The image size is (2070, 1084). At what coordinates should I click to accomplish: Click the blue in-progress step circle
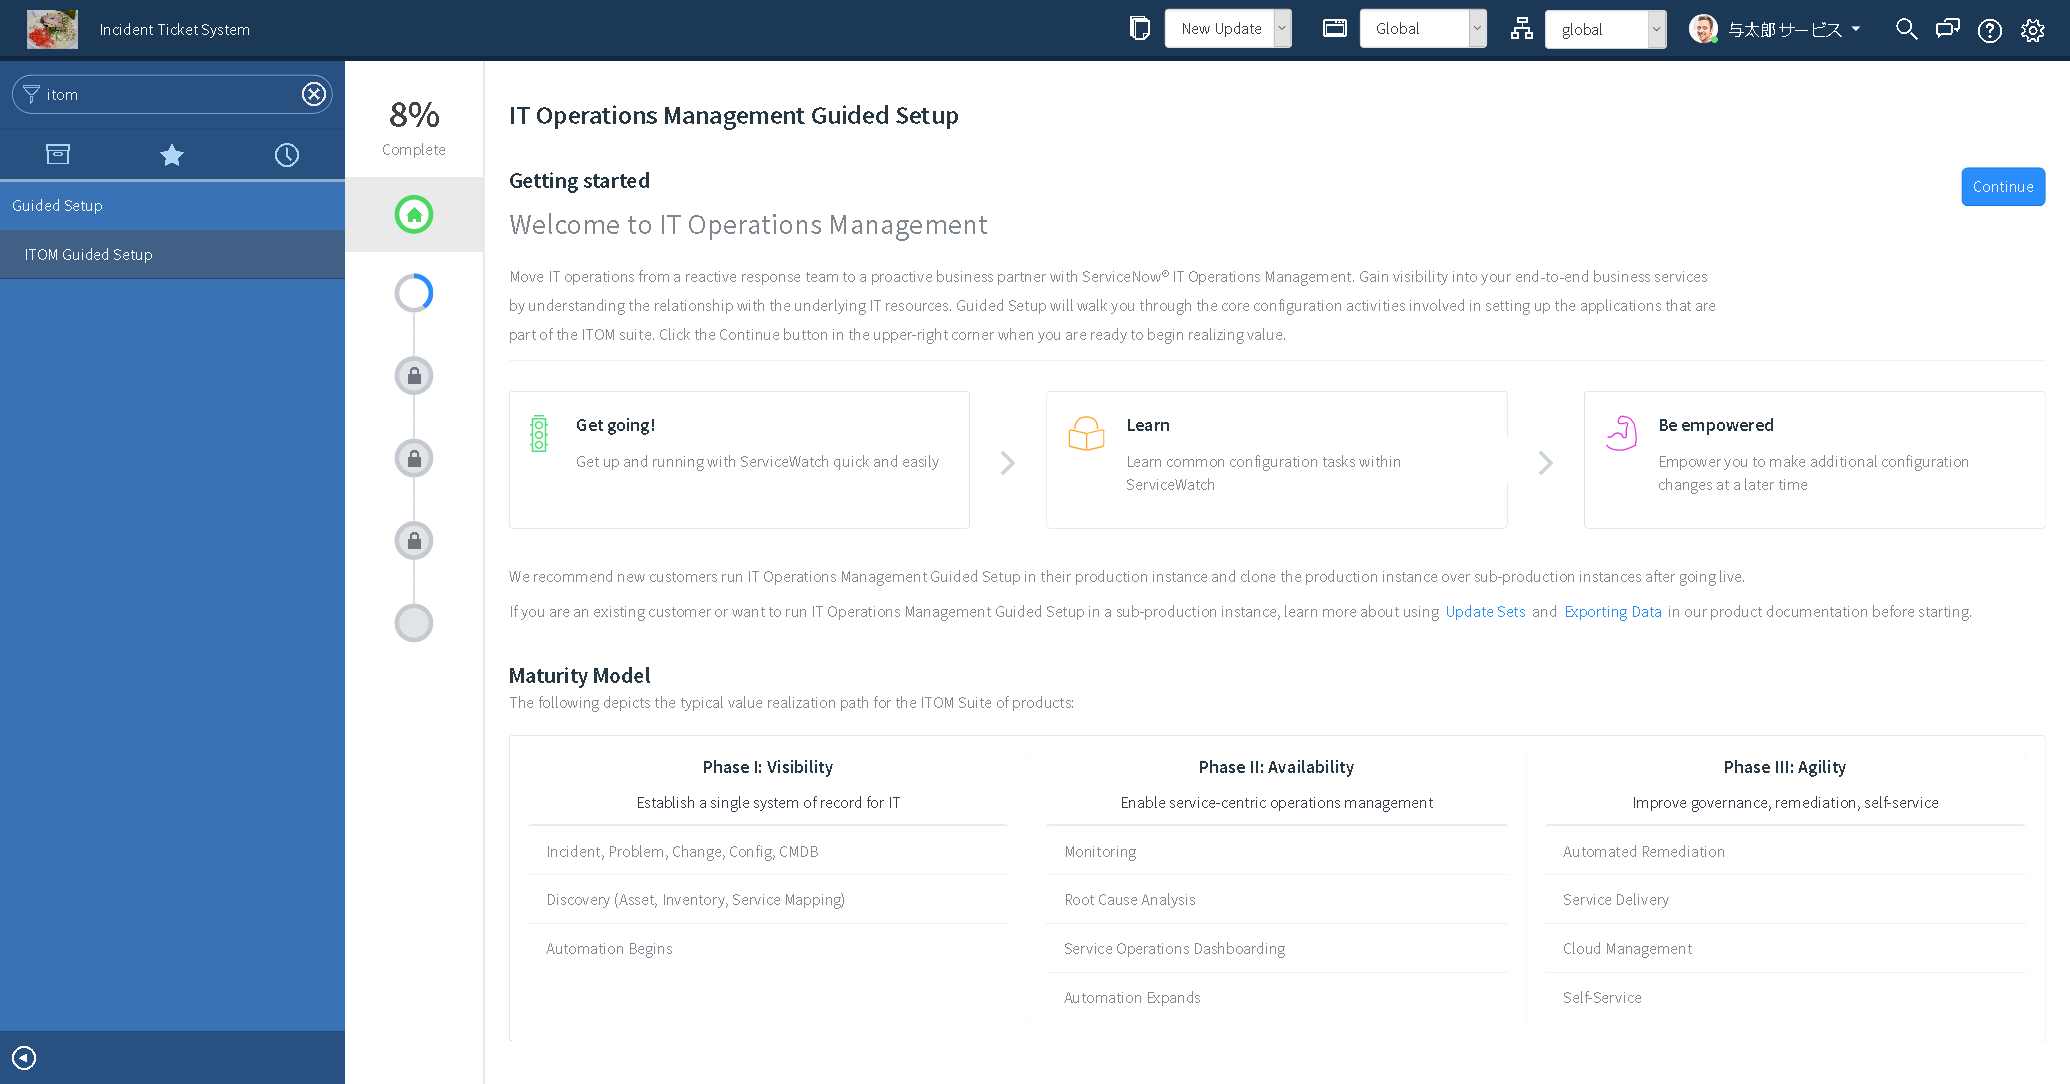(413, 293)
